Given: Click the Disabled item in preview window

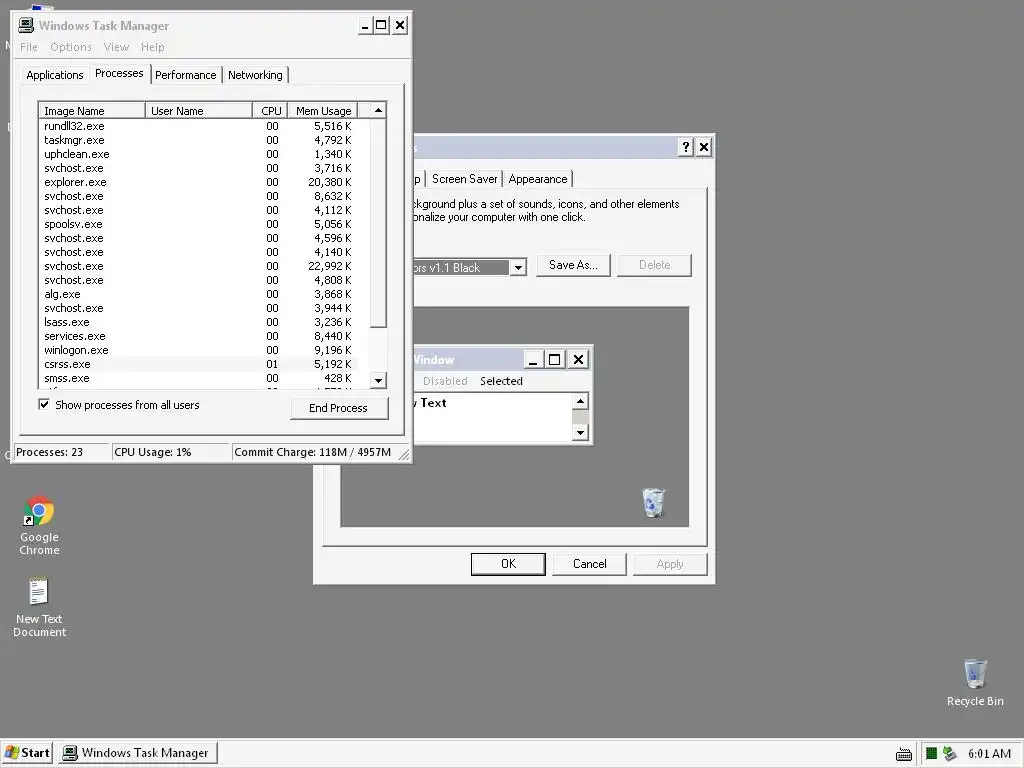Looking at the screenshot, I should tap(445, 381).
